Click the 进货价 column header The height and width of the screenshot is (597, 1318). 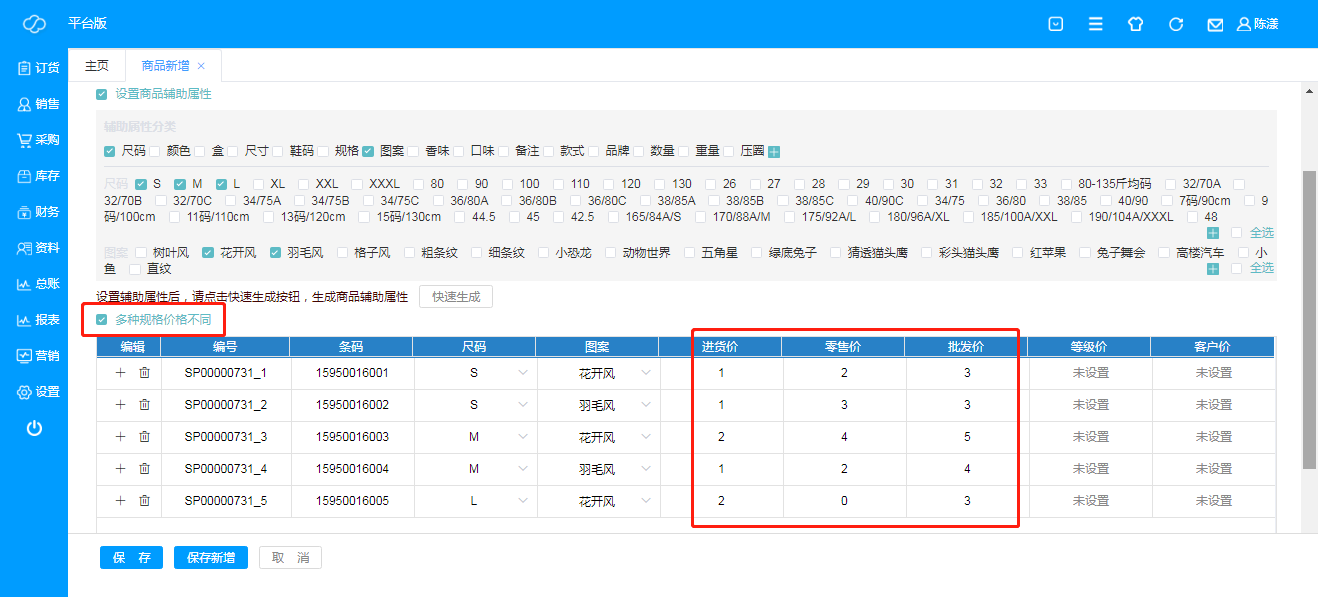[x=721, y=347]
